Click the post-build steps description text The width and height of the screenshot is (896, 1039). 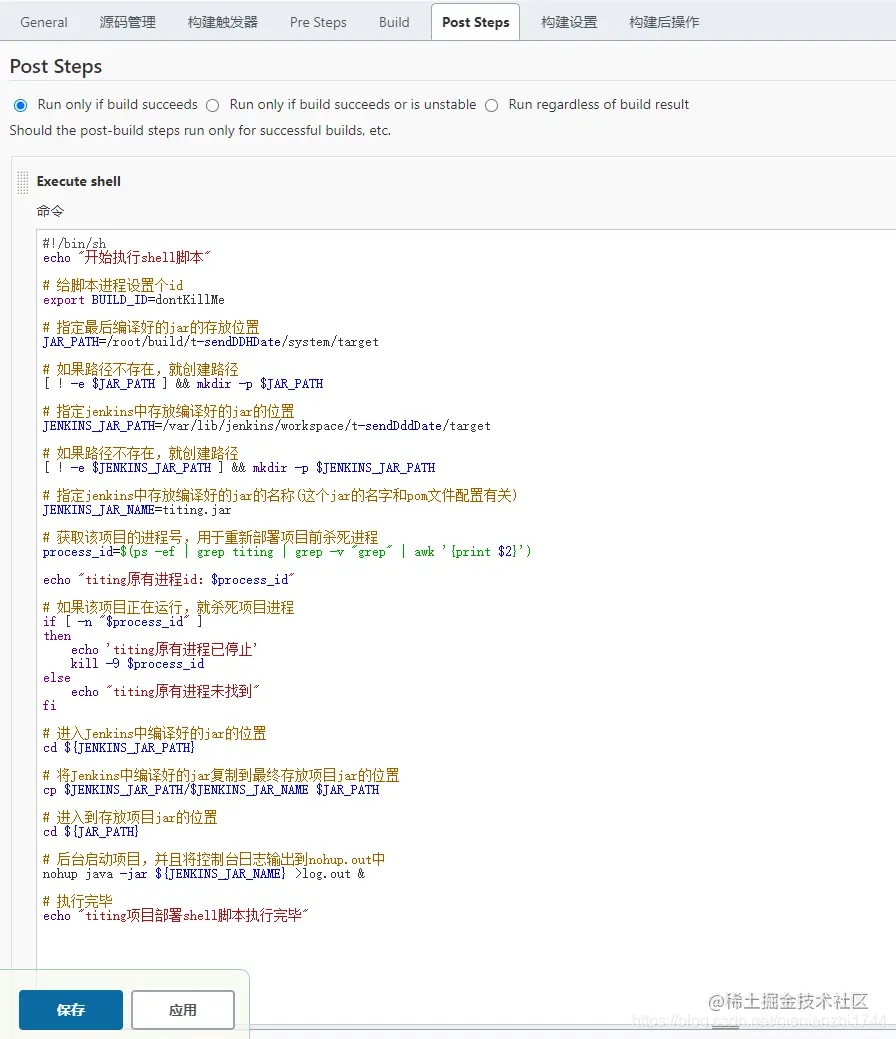coord(200,131)
